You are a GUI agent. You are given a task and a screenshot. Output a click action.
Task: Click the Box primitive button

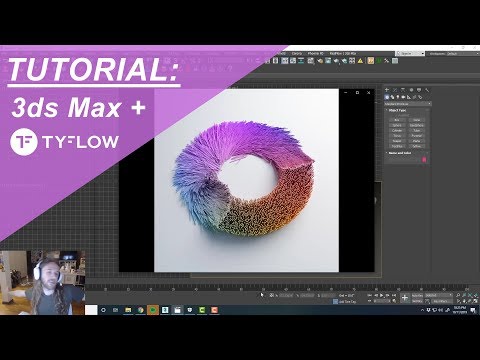[x=397, y=120]
